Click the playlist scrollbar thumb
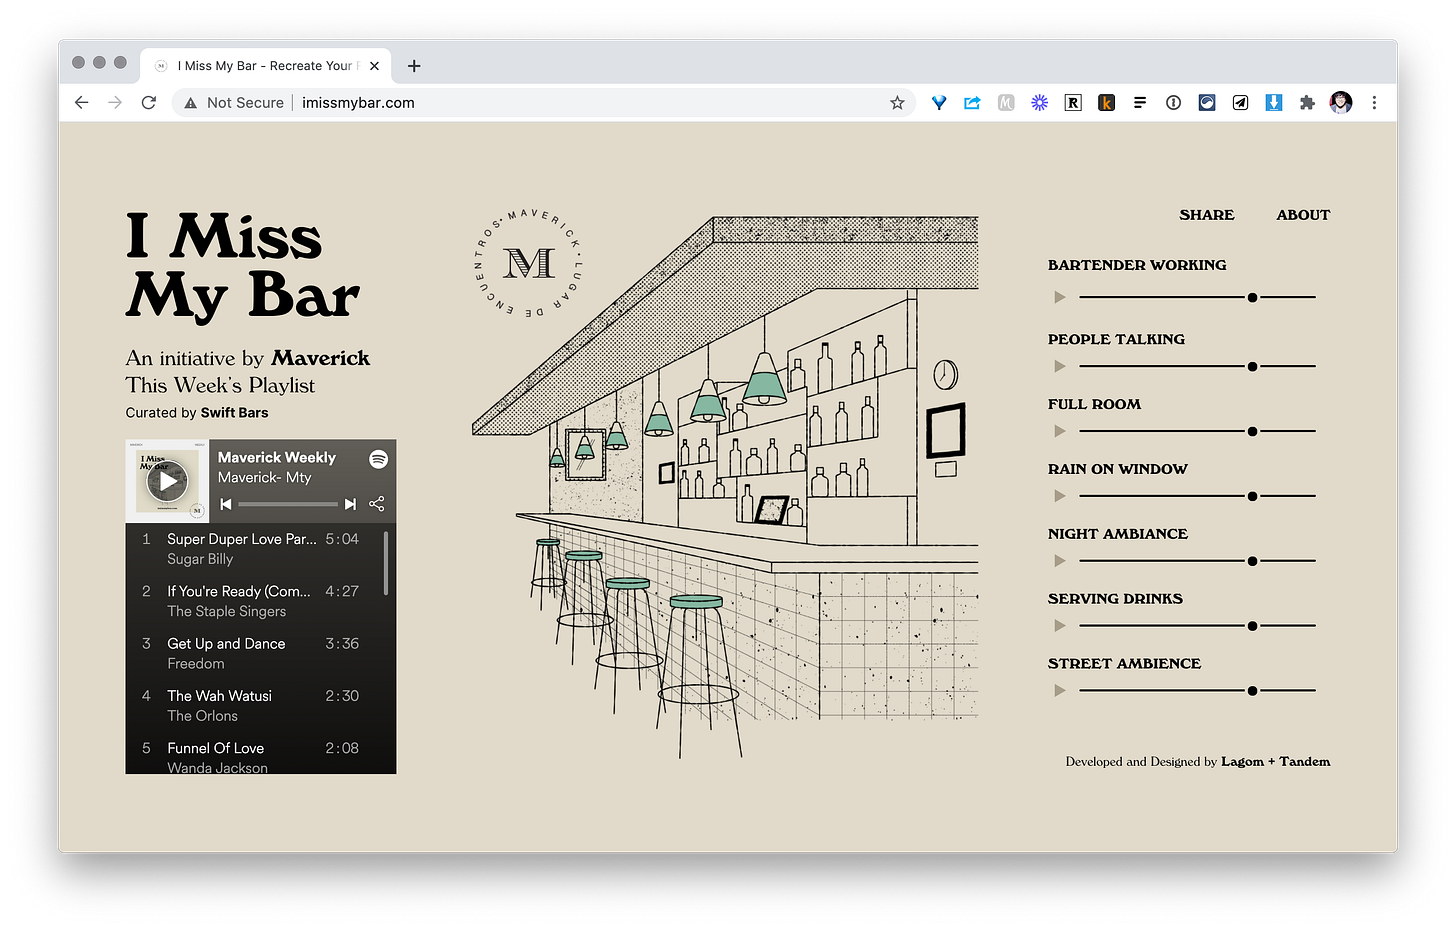This screenshot has width=1456, height=930. 386,563
